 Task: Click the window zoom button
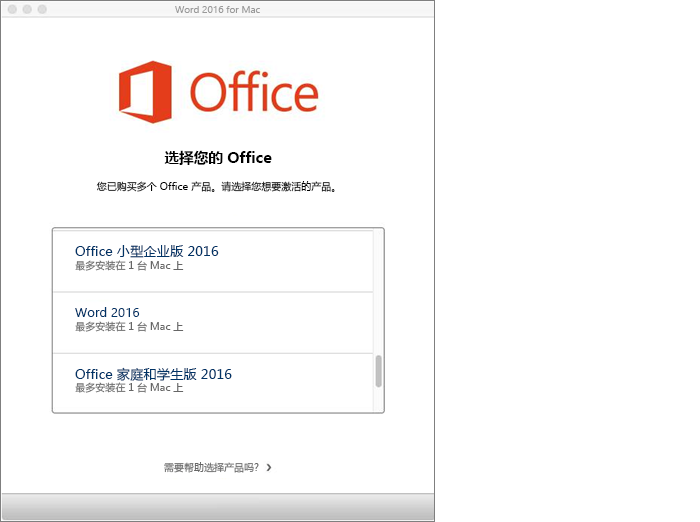tap(43, 9)
